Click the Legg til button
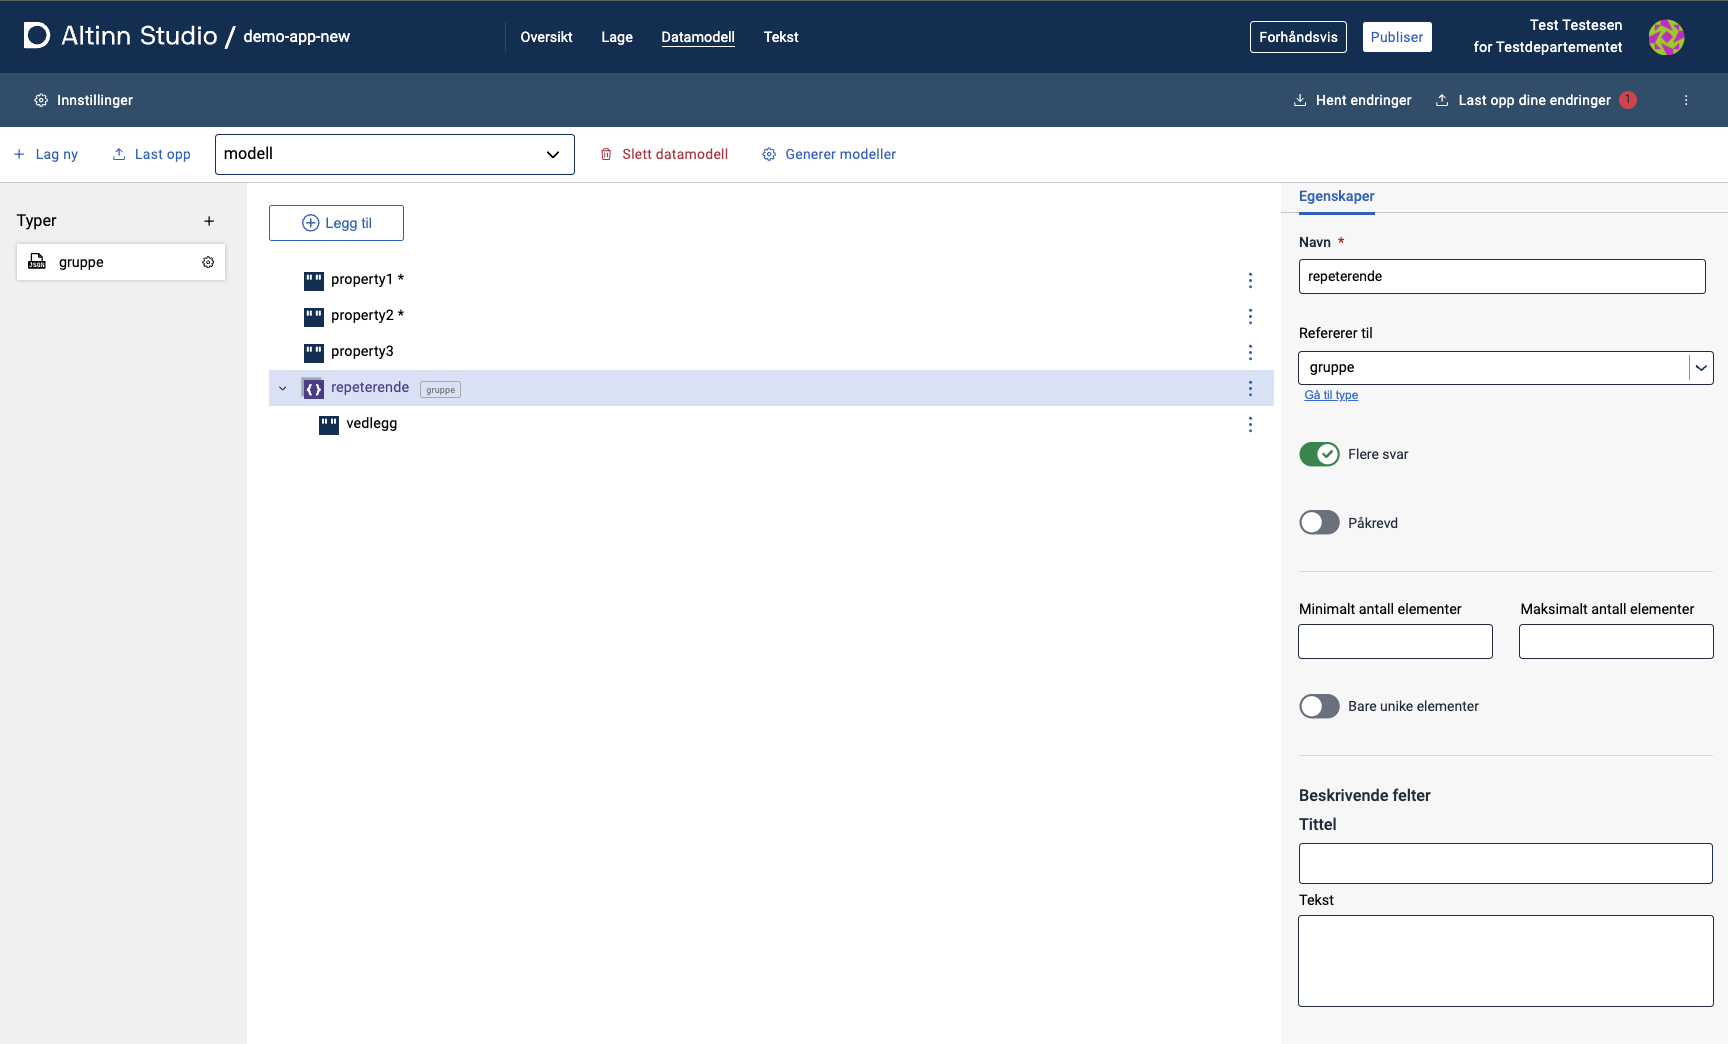1728x1044 pixels. point(336,223)
